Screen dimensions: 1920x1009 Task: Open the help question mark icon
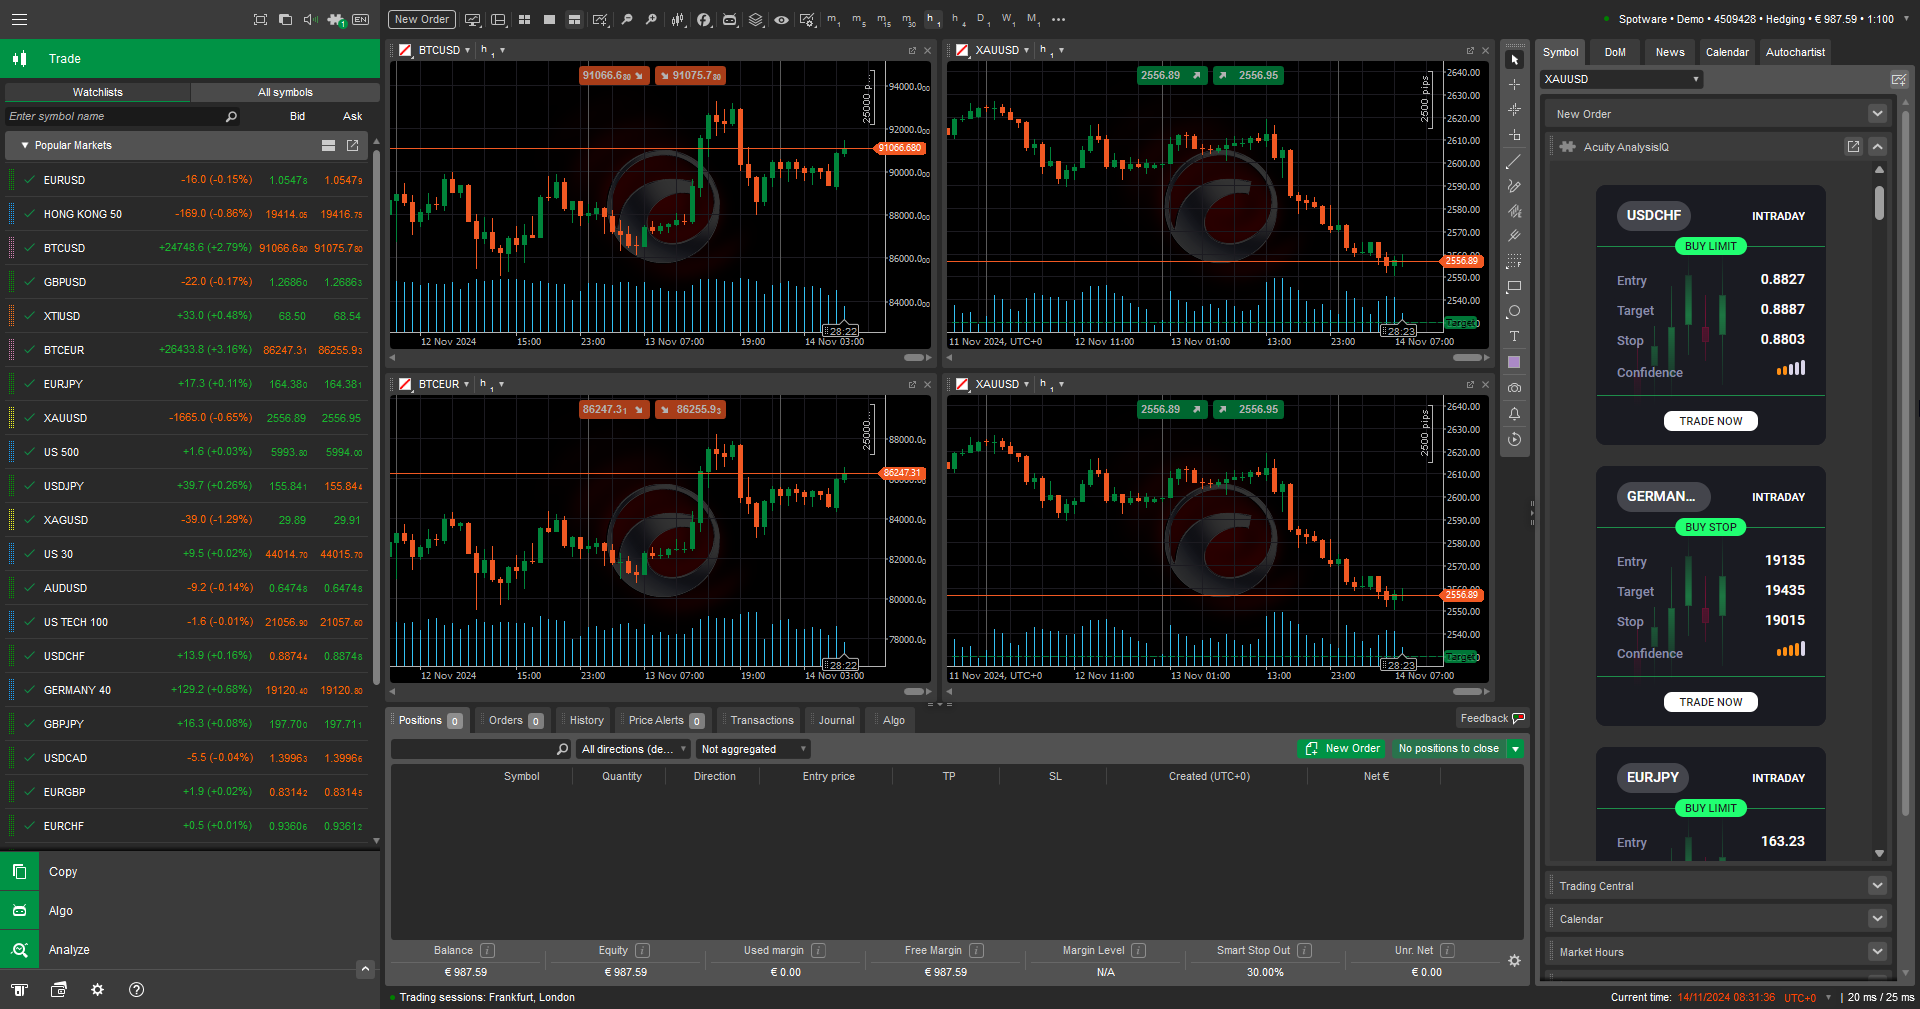[137, 989]
